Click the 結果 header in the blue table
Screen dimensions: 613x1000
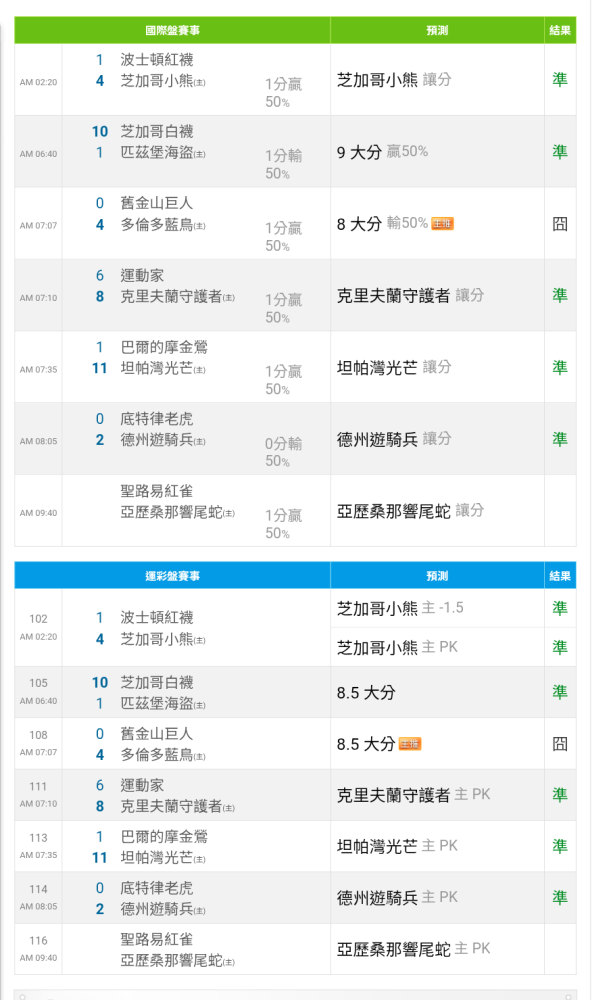click(x=560, y=576)
